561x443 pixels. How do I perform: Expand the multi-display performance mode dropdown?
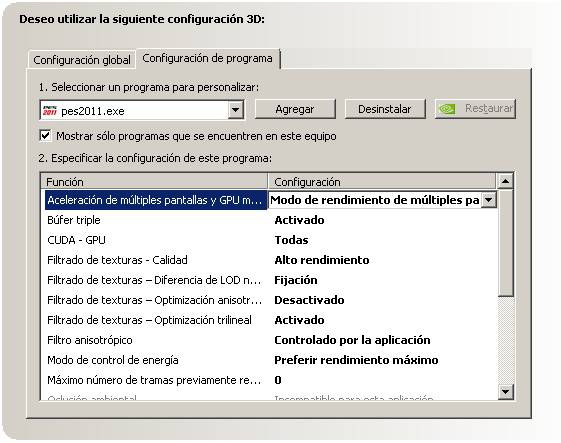[x=489, y=200]
